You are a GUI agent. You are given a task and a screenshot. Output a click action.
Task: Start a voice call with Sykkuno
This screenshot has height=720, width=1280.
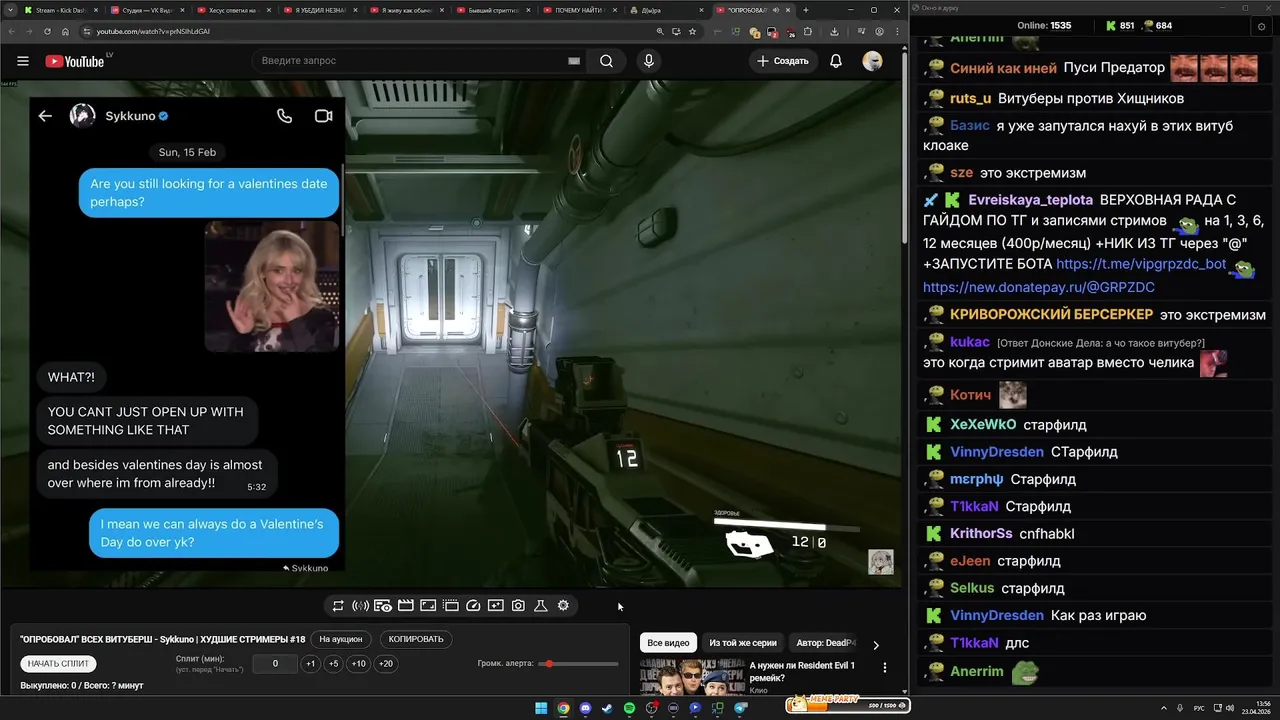285,116
